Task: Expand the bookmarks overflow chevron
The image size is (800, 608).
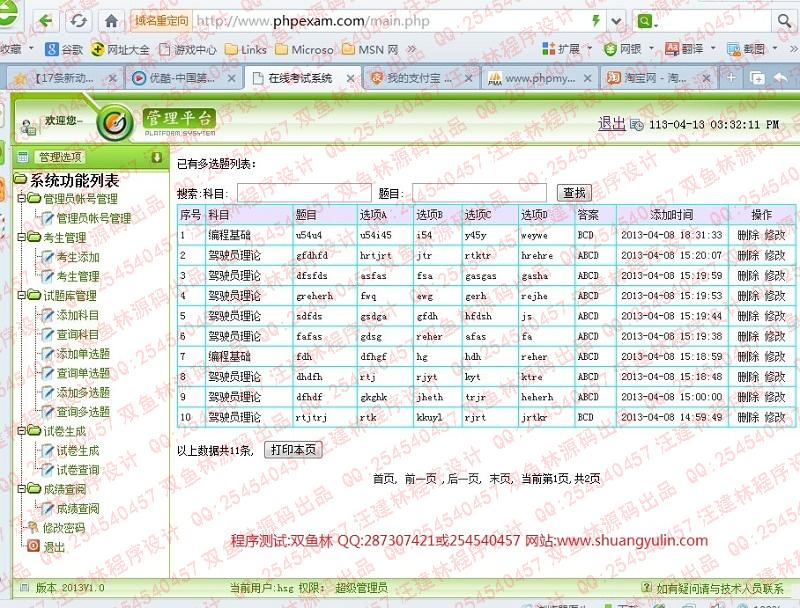Action: (x=411, y=49)
